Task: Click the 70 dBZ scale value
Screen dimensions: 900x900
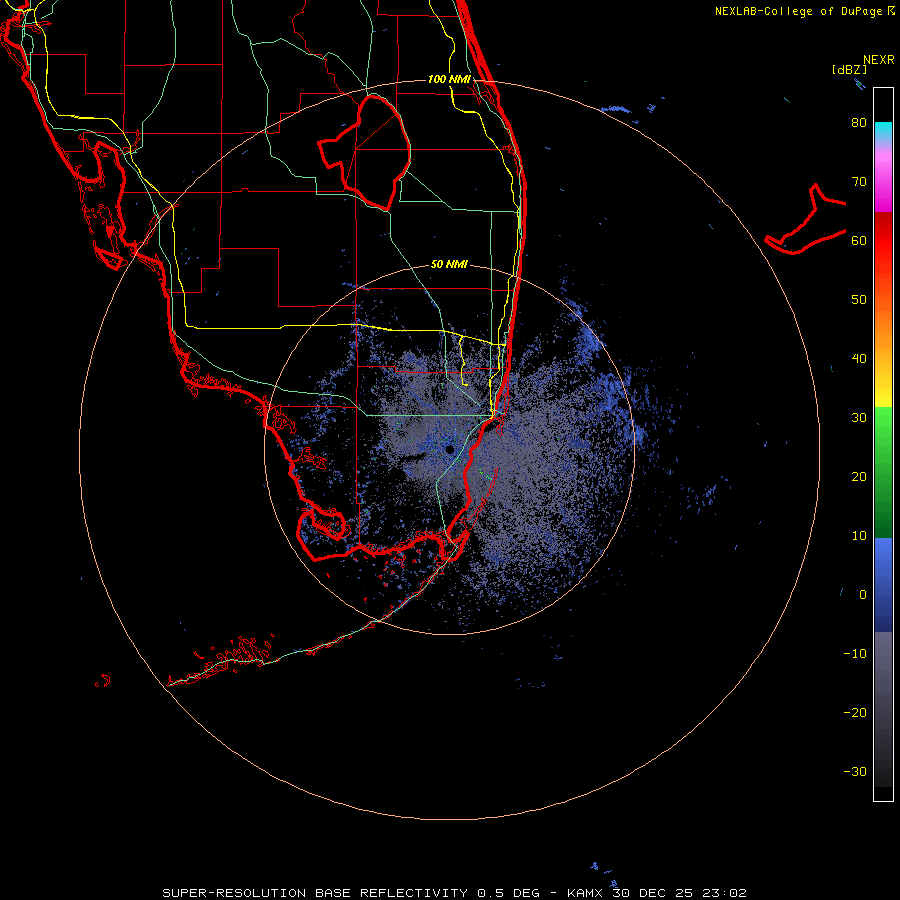Action: coord(859,182)
